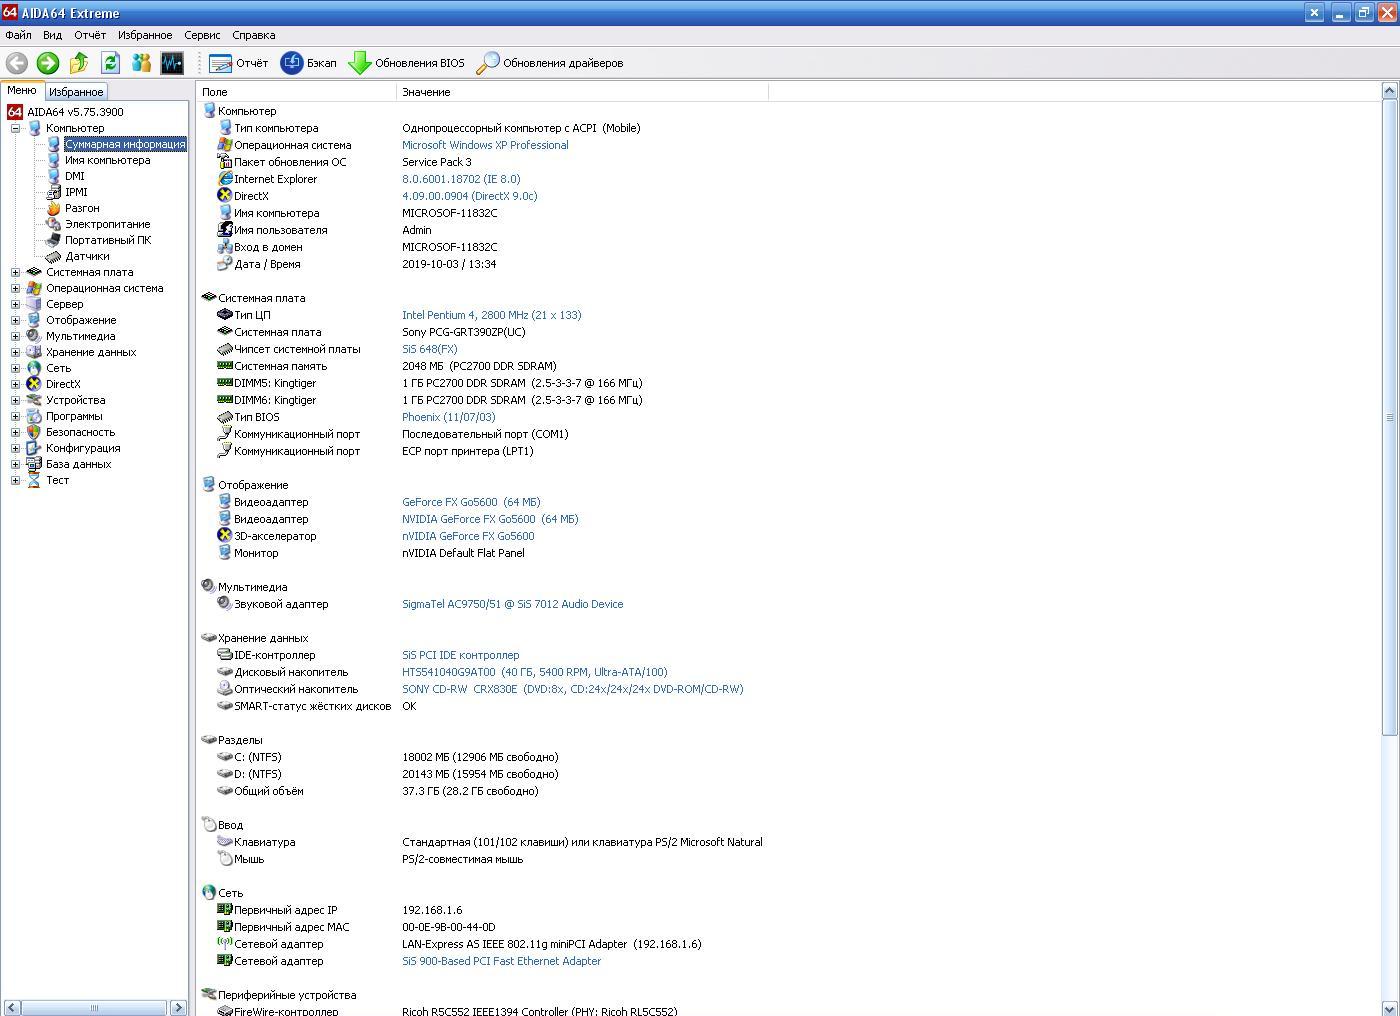Image resolution: width=1400 pixels, height=1016 pixels.
Task: Open NVIDIA GeForce FX Go5600 (64 МБ) link
Action: pos(490,519)
